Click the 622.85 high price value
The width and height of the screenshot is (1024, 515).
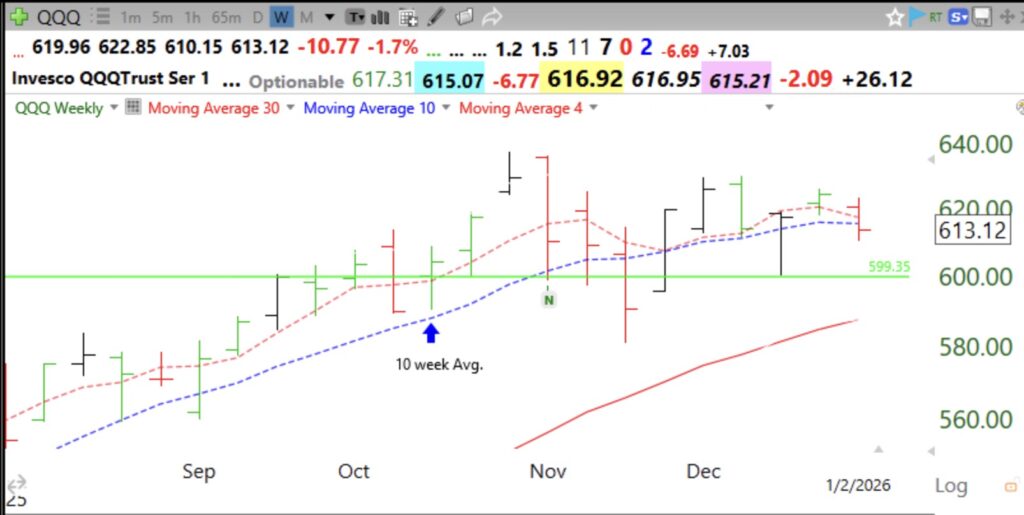(x=127, y=48)
